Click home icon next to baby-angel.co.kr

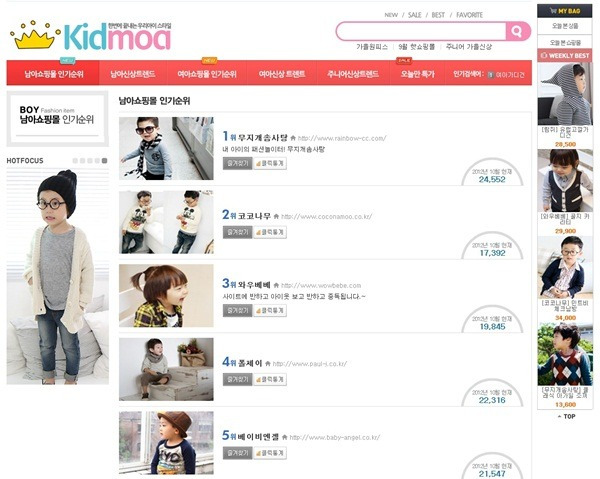click(x=284, y=437)
